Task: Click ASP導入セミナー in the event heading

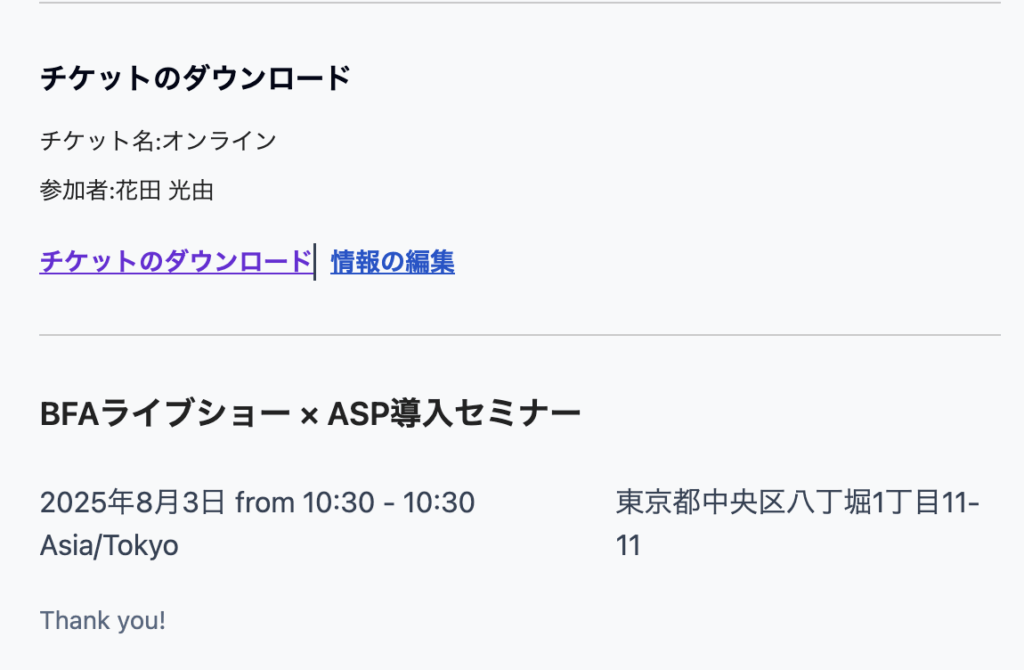Action: pyautogui.click(x=454, y=413)
